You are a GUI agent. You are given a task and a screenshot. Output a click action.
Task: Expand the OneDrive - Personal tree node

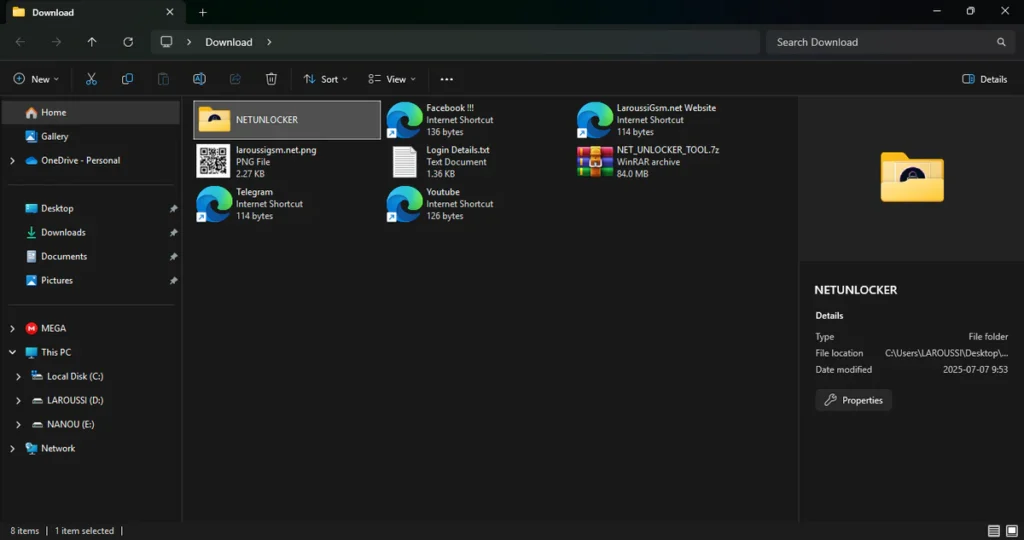tap(12, 161)
